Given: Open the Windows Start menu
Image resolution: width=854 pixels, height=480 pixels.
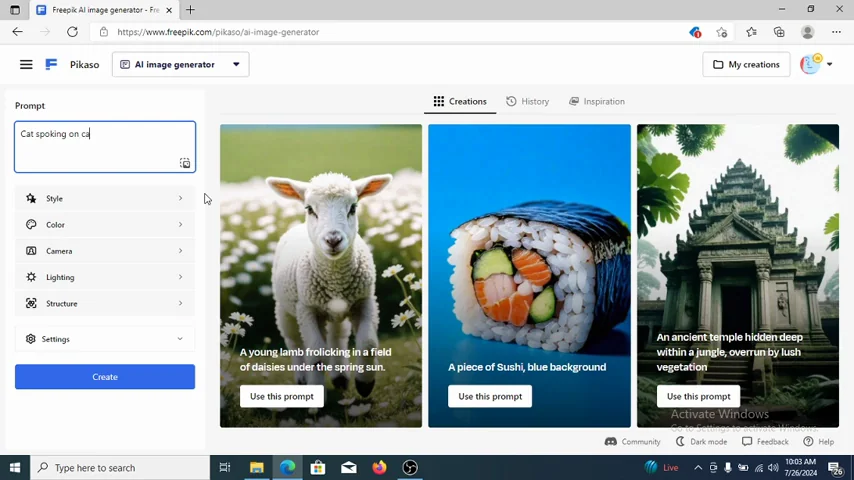Looking at the screenshot, I should 15,467.
